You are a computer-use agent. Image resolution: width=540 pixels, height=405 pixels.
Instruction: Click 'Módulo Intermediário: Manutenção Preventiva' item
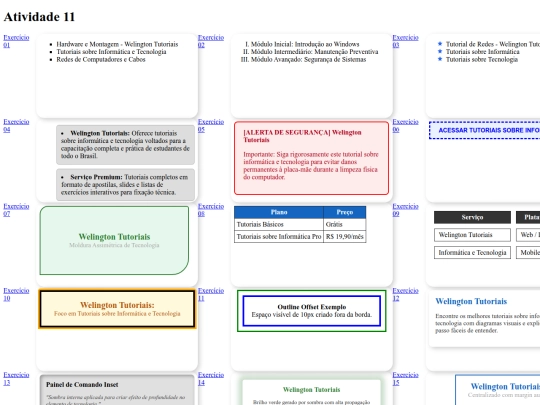tap(314, 52)
